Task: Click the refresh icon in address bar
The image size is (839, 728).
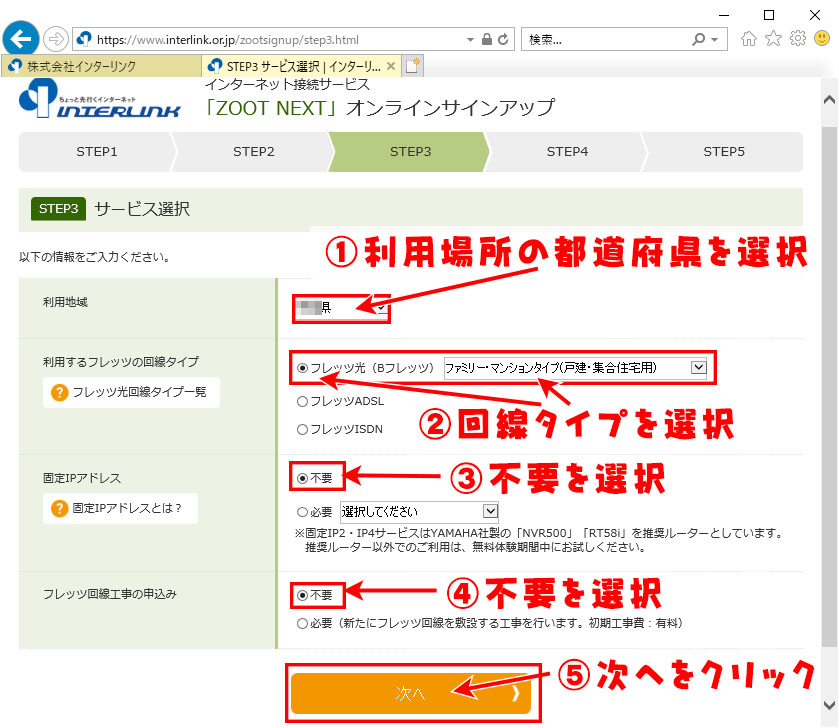Action: point(503,39)
